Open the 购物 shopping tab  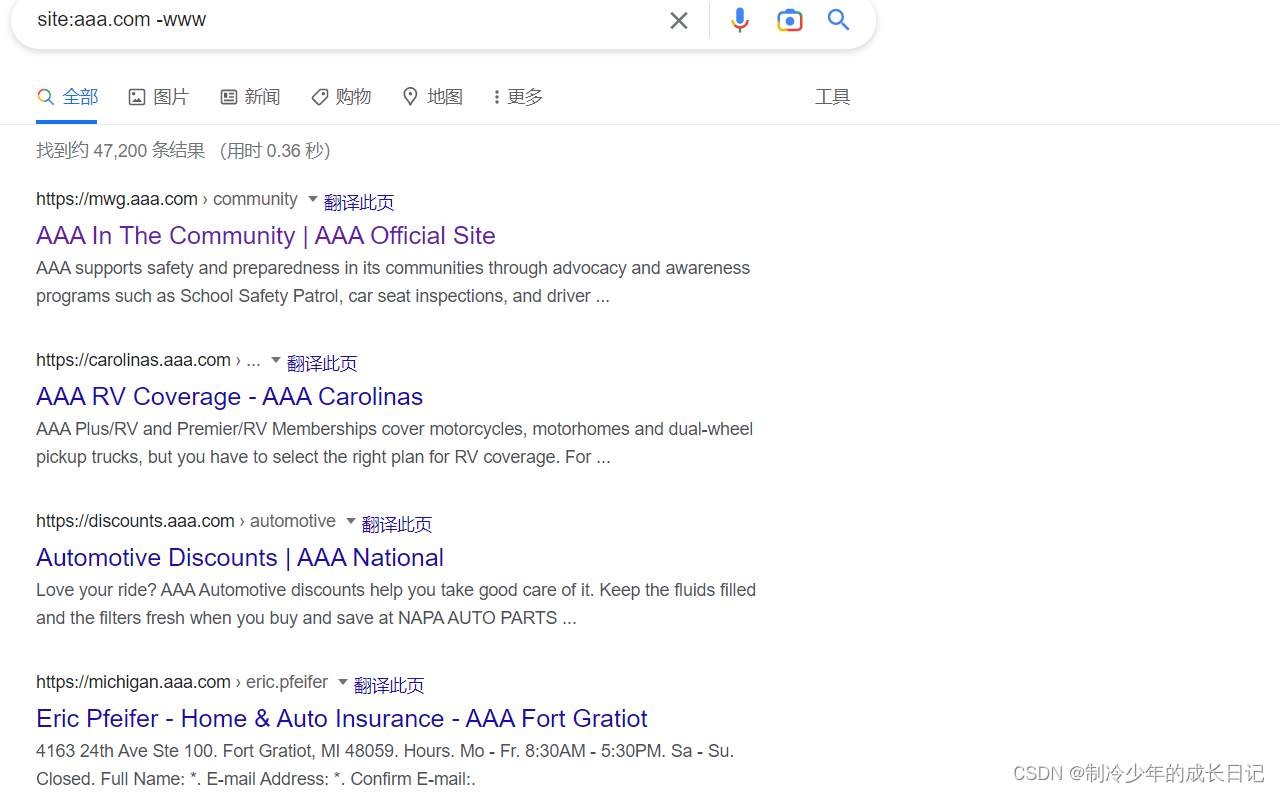(341, 97)
